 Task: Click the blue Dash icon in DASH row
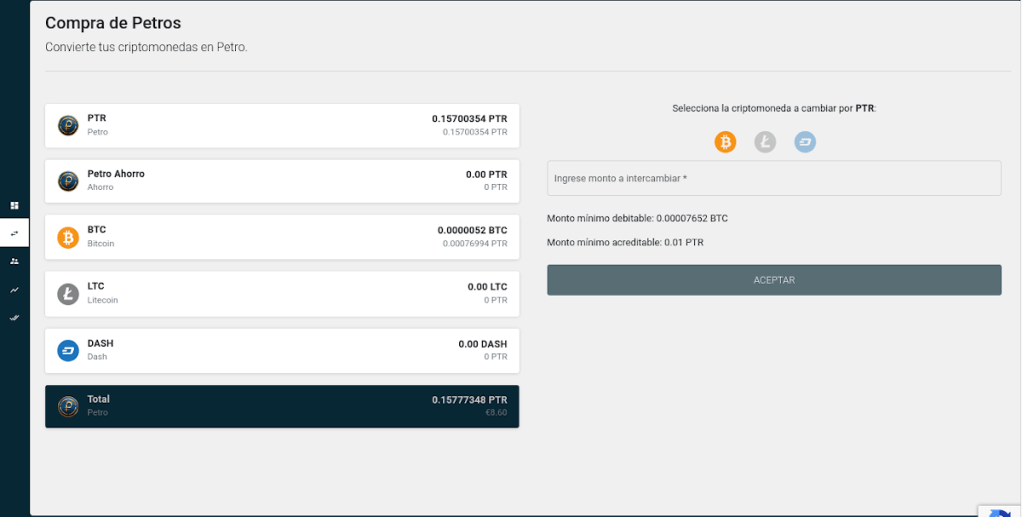pos(68,350)
